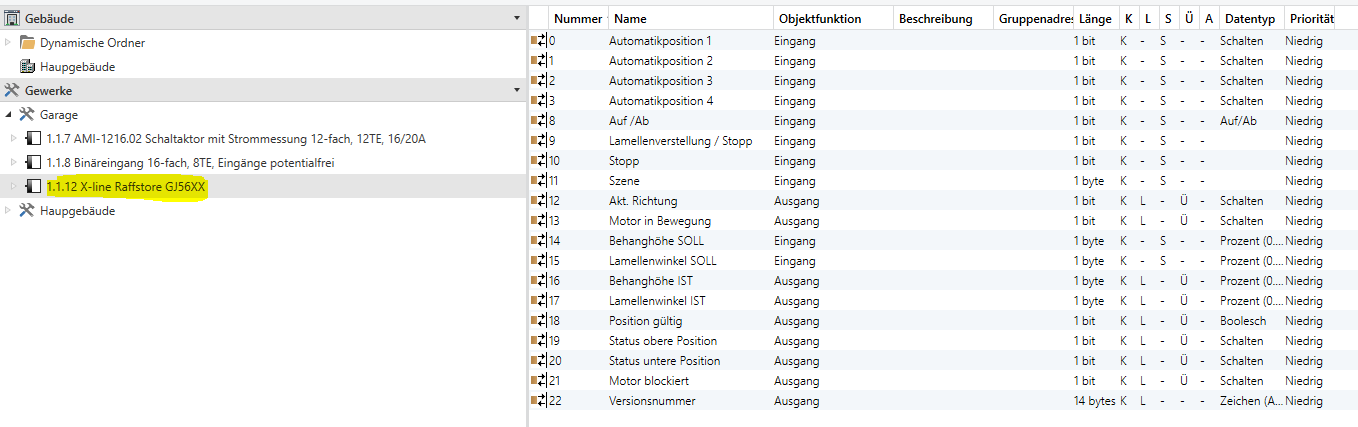Select the X-line Raffstore GJ56XX device
1358x427 pixels.
coord(126,187)
